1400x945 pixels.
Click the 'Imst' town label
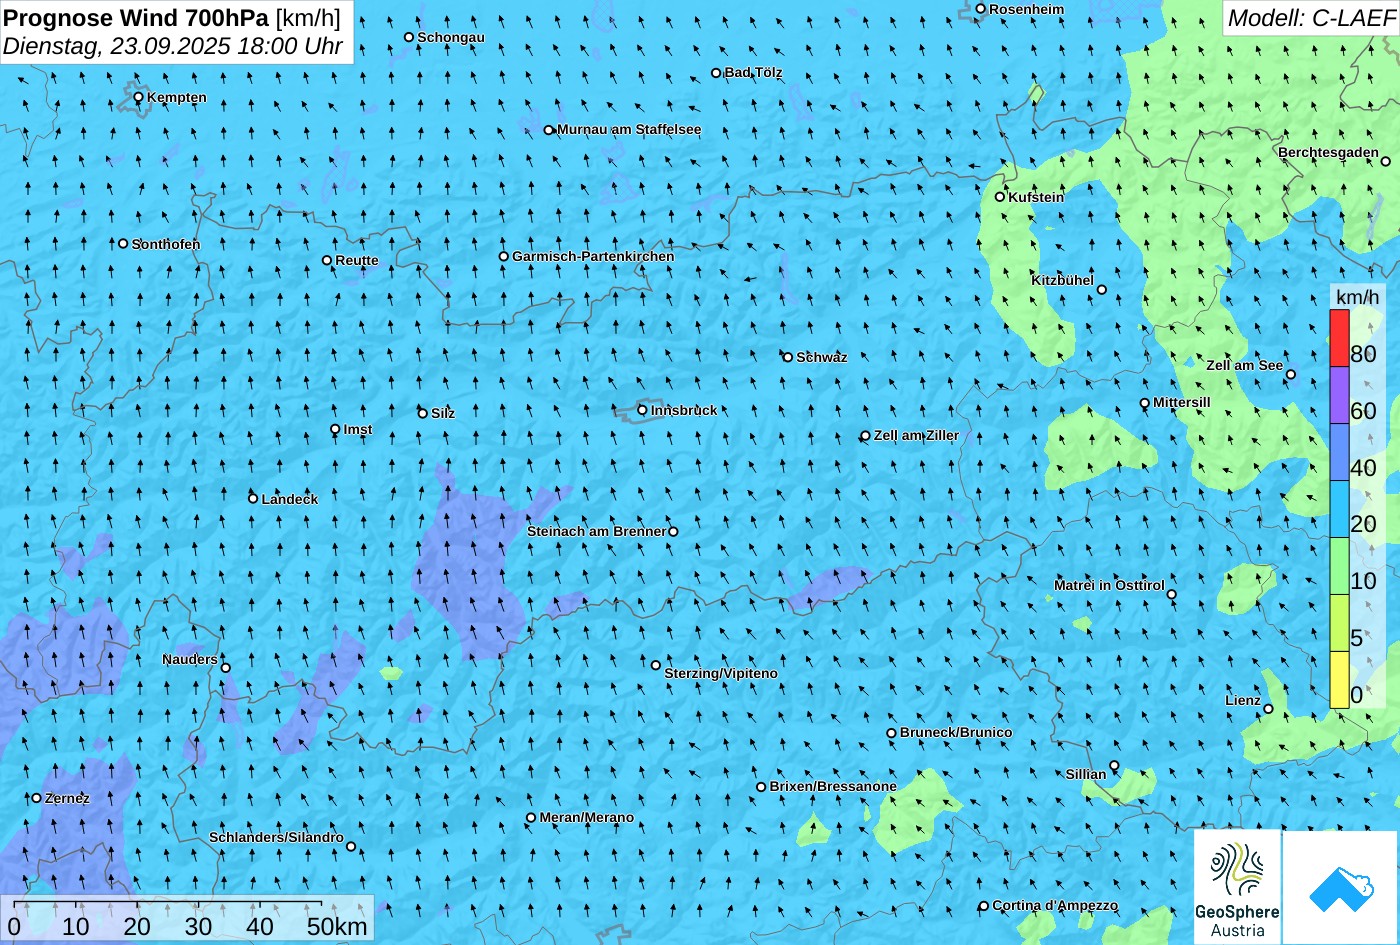358,429
